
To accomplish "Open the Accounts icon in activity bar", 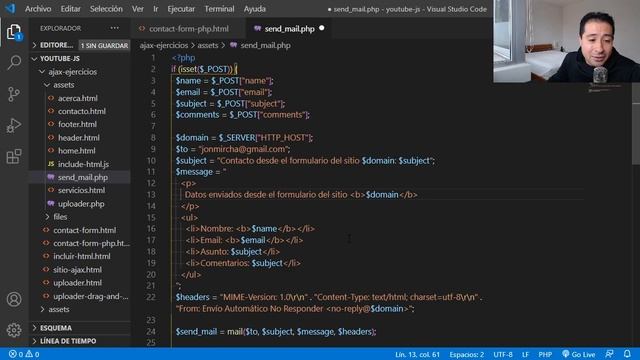I will [14, 299].
